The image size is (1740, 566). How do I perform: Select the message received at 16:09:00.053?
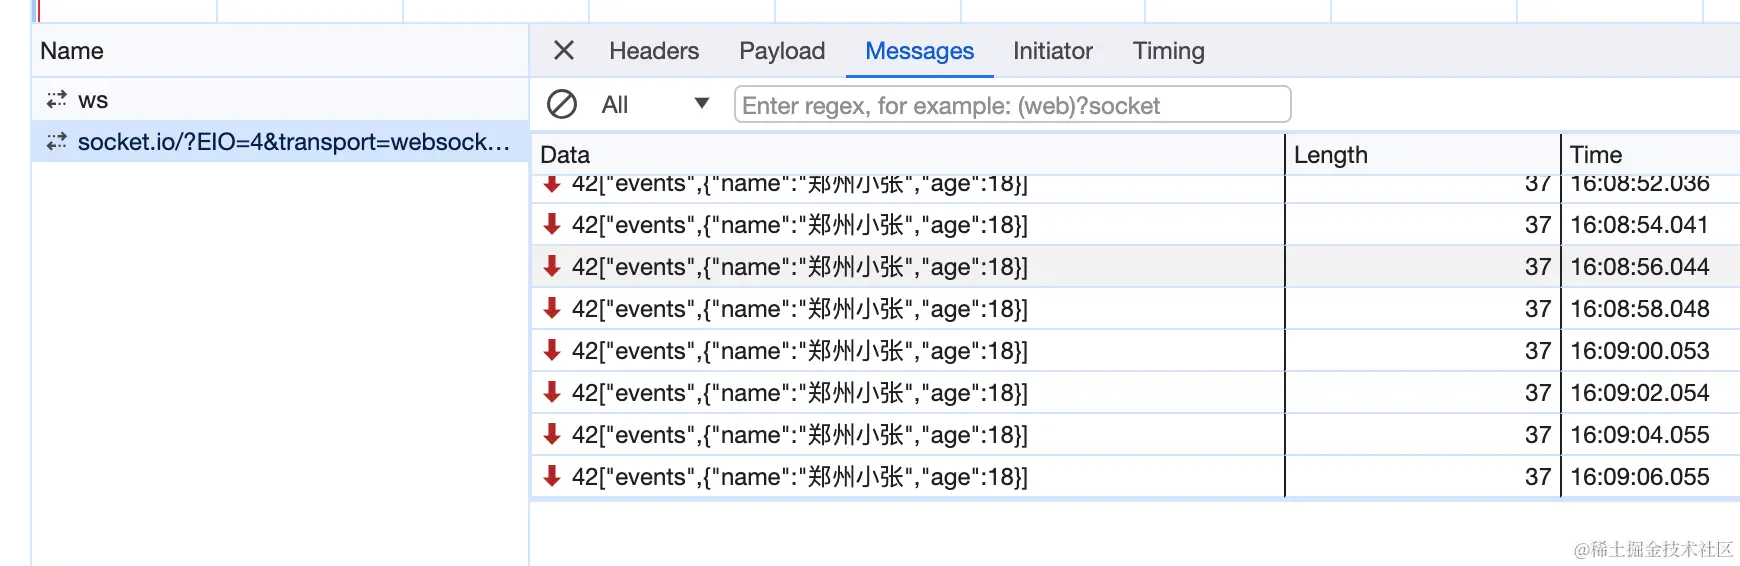click(x=800, y=351)
